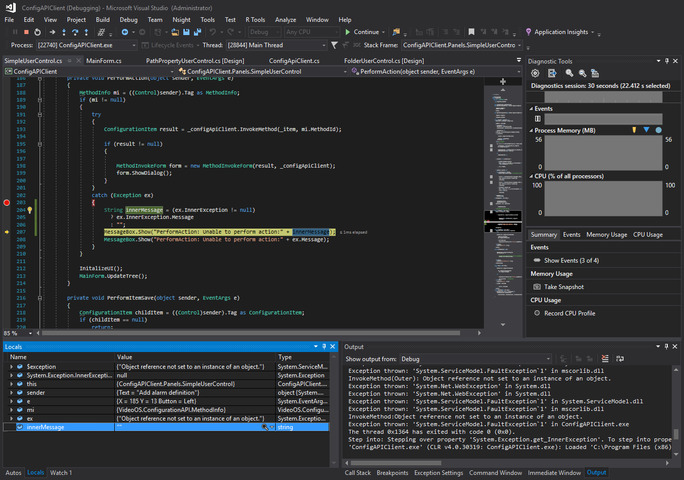Open the Debug menu
Viewport: 684px width, 480px height.
[x=128, y=19]
